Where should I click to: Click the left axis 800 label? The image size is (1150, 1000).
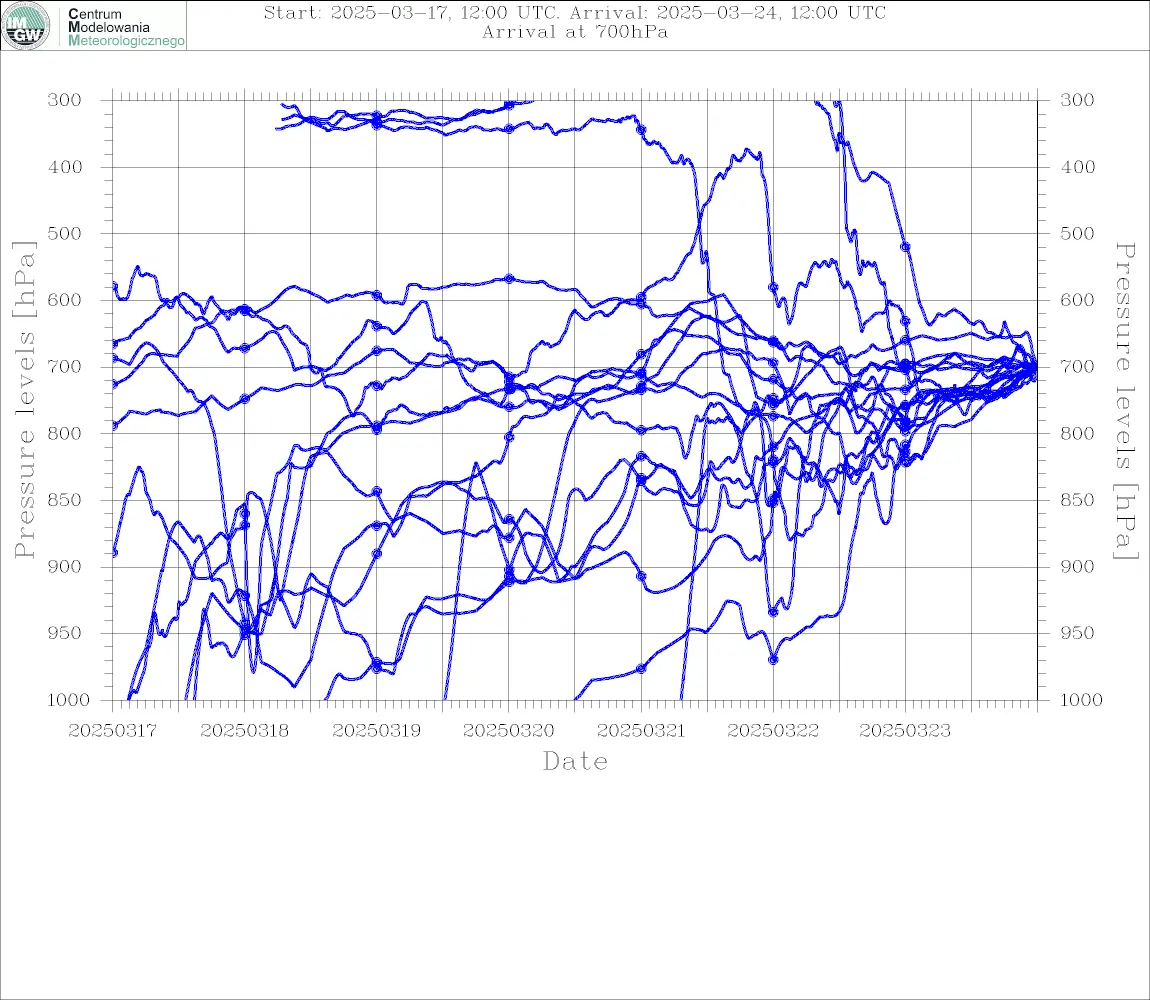[x=65, y=433]
